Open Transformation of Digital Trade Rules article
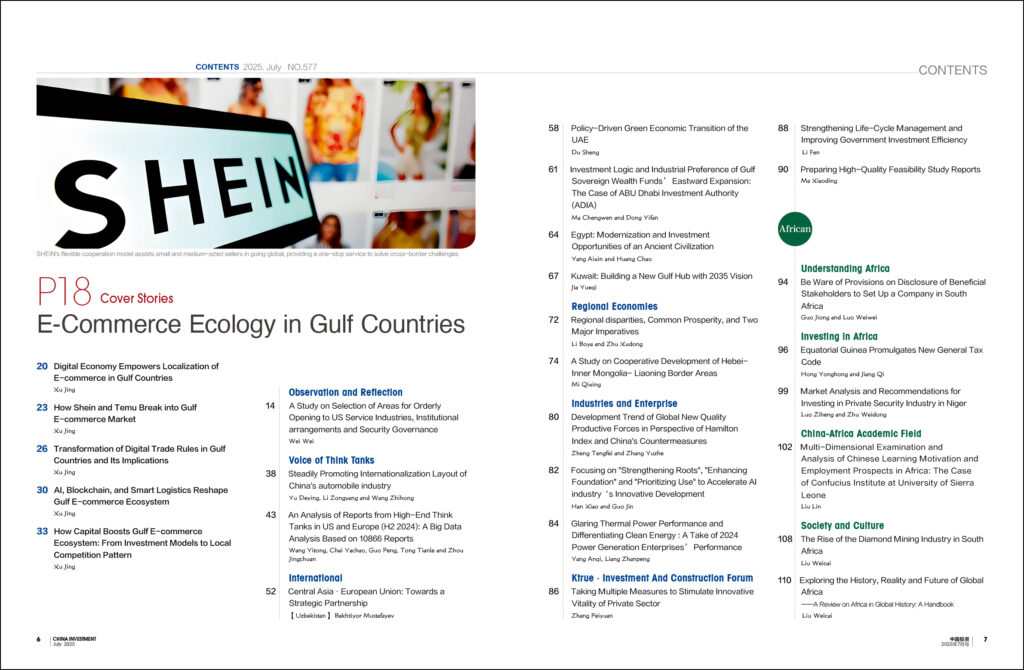The height and width of the screenshot is (670, 1024). [139, 455]
